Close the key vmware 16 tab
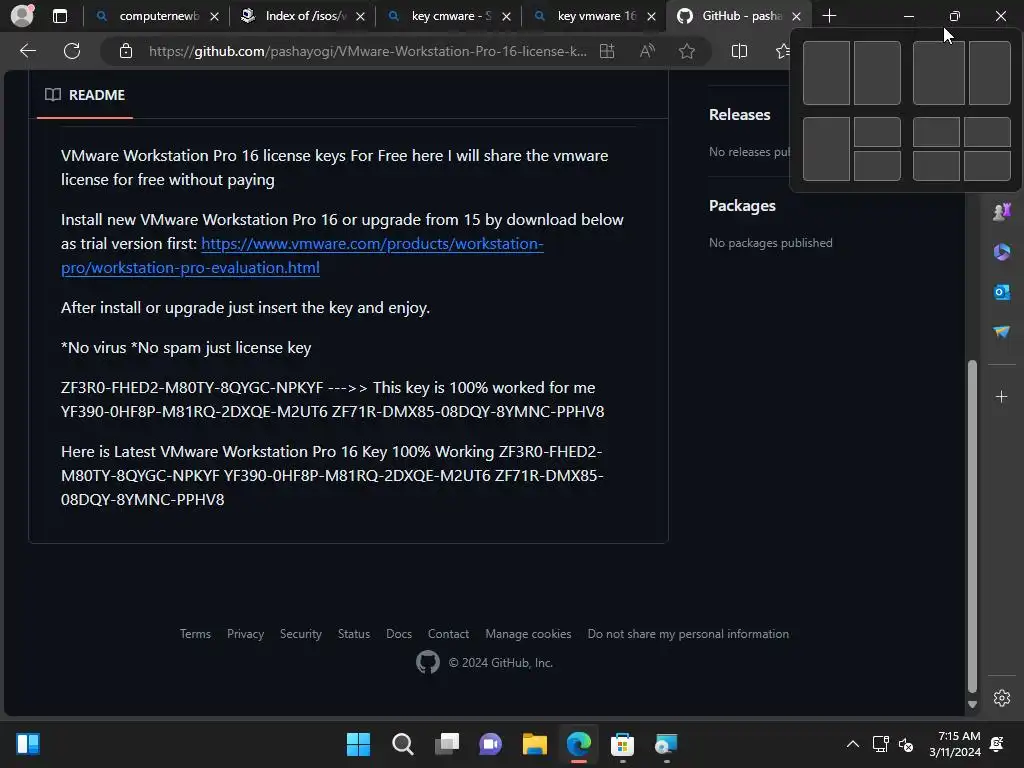1024x768 pixels. tap(651, 16)
